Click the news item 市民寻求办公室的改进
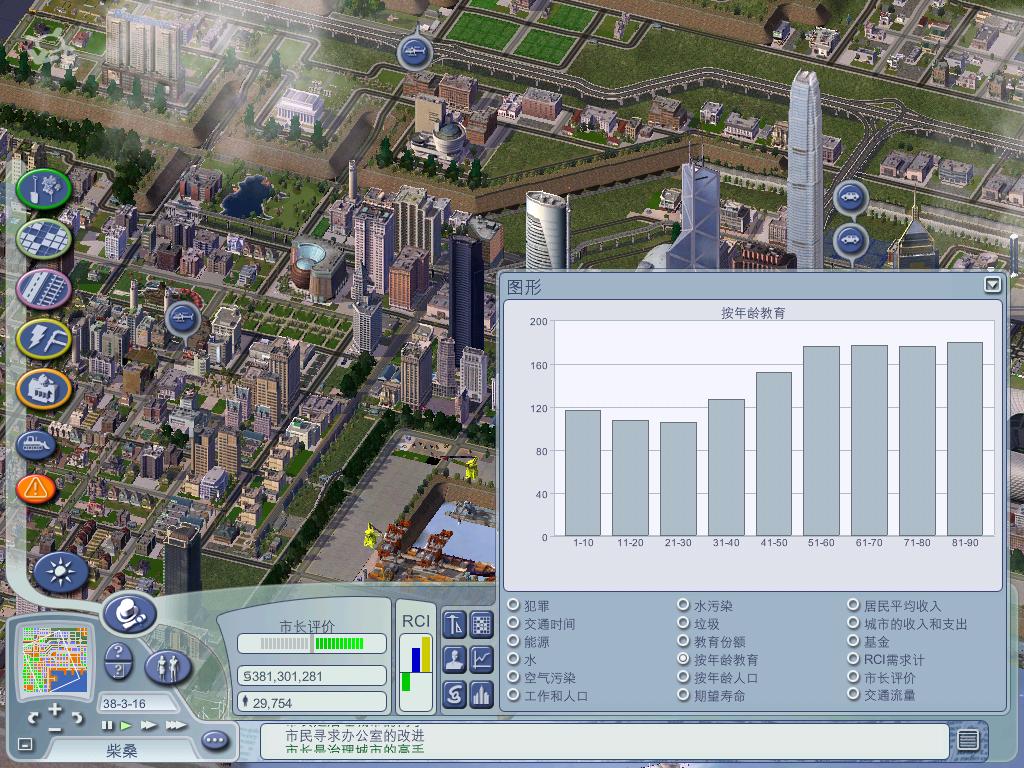The image size is (1024, 768). [355, 736]
